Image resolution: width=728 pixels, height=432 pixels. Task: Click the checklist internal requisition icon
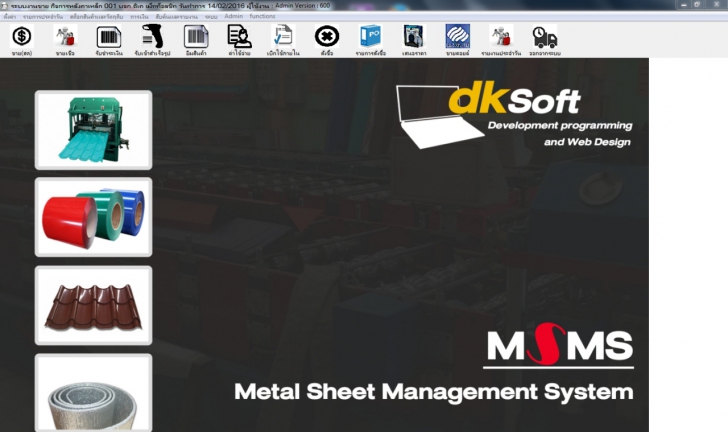283,36
